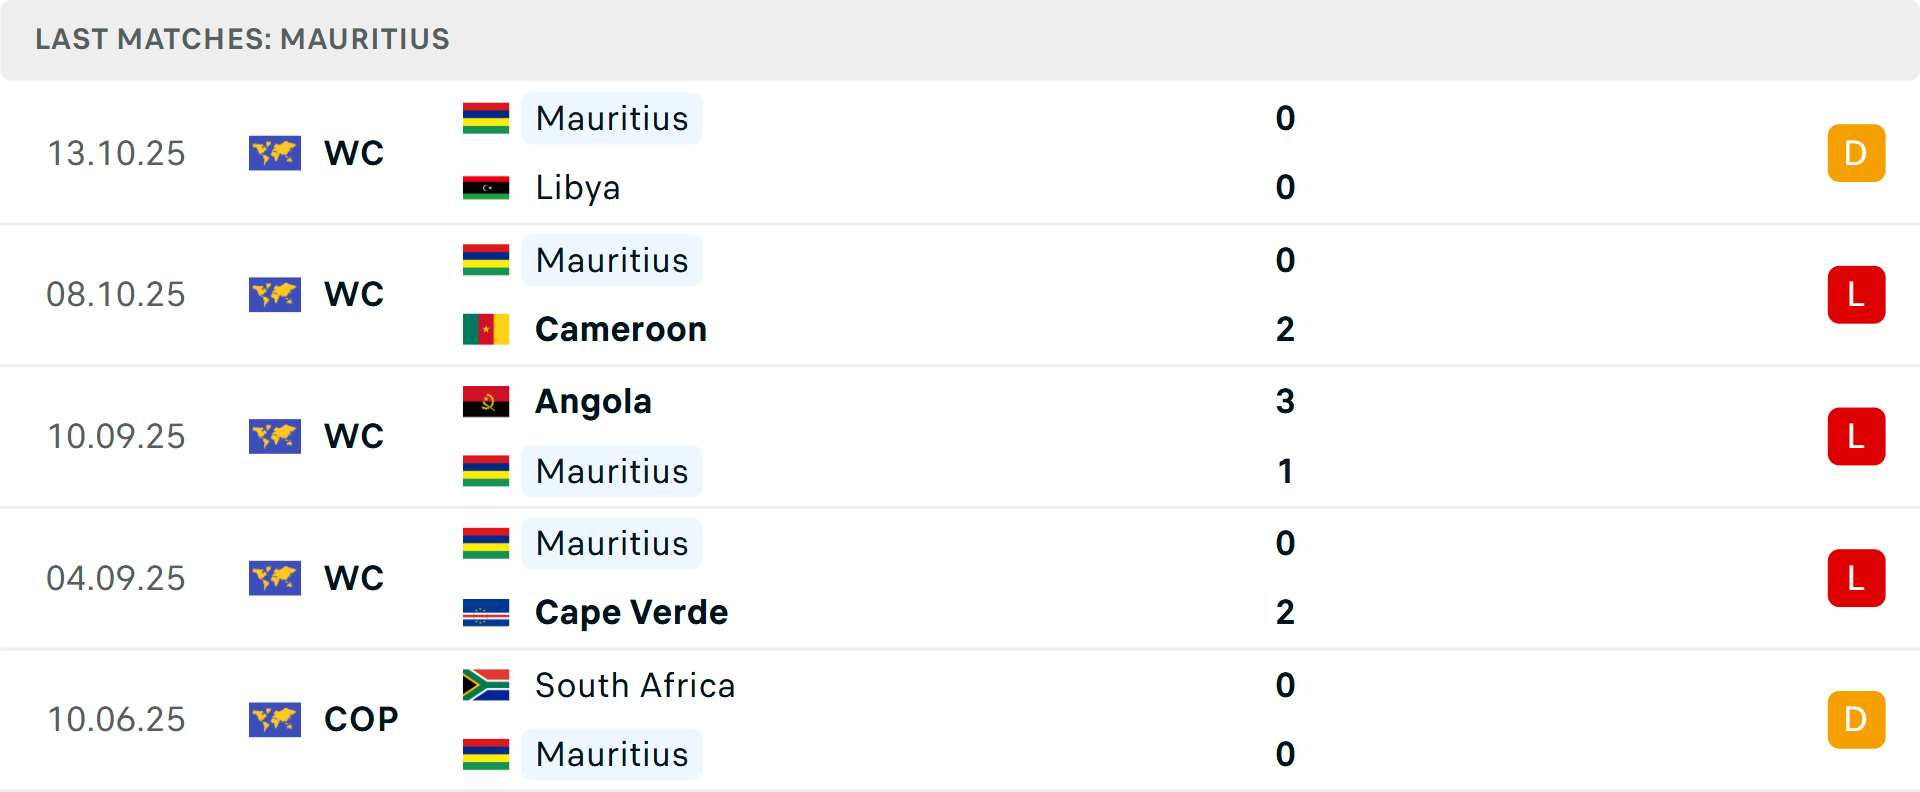
Task: Open the South Africa team link
Action: point(635,685)
